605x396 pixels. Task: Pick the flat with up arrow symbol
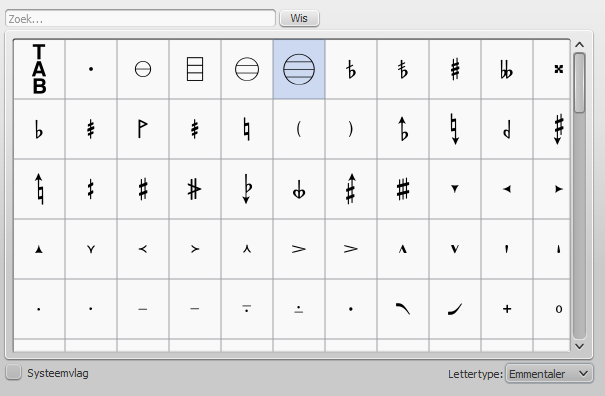tap(403, 129)
